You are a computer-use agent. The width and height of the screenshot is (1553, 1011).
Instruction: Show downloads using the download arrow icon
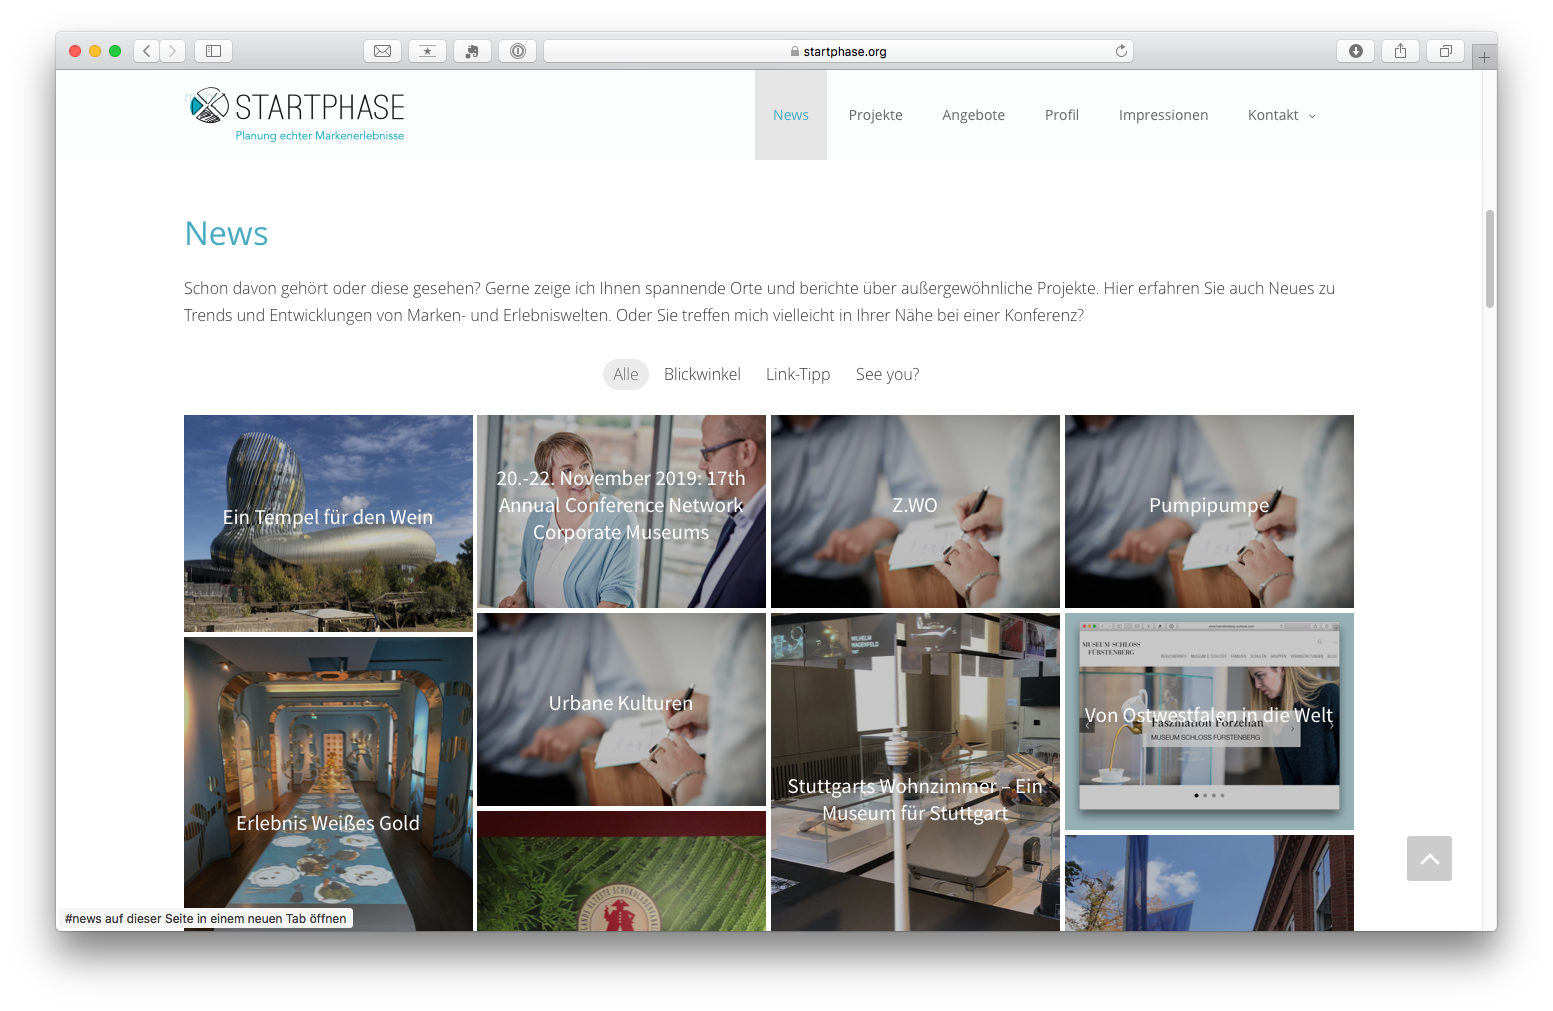tap(1355, 51)
